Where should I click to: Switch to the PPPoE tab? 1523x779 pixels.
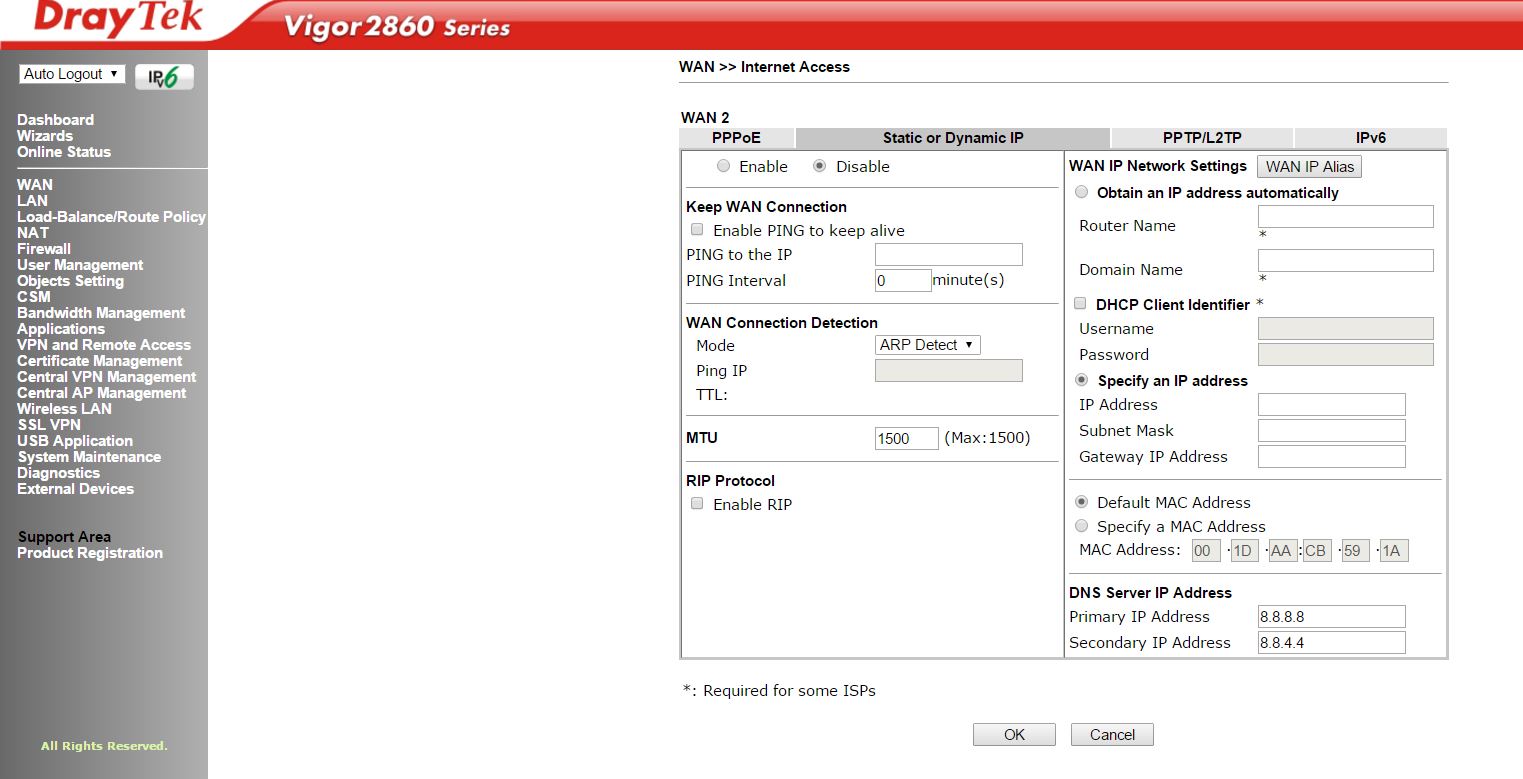tap(736, 138)
